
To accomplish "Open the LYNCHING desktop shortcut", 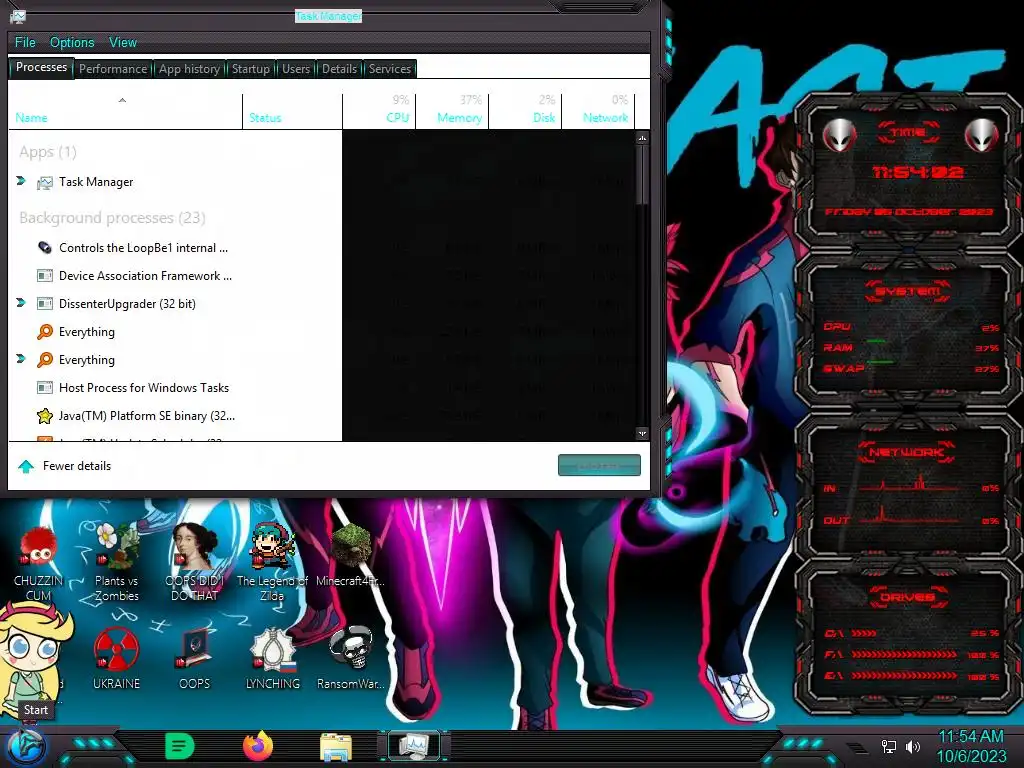I will (x=272, y=658).
